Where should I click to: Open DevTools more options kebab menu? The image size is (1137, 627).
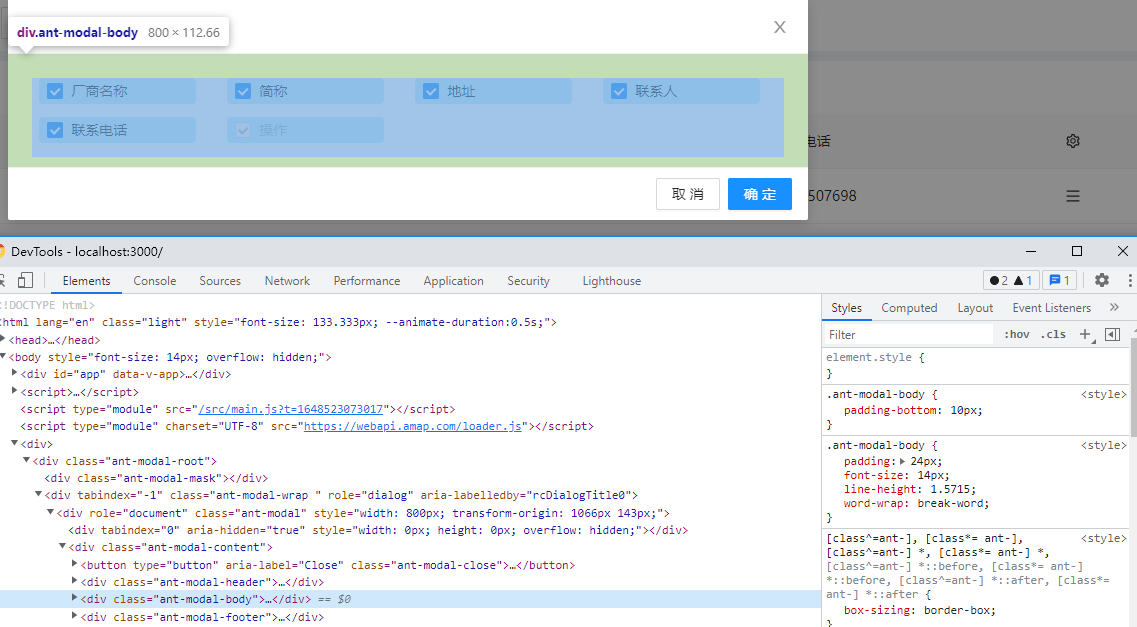click(x=1130, y=281)
